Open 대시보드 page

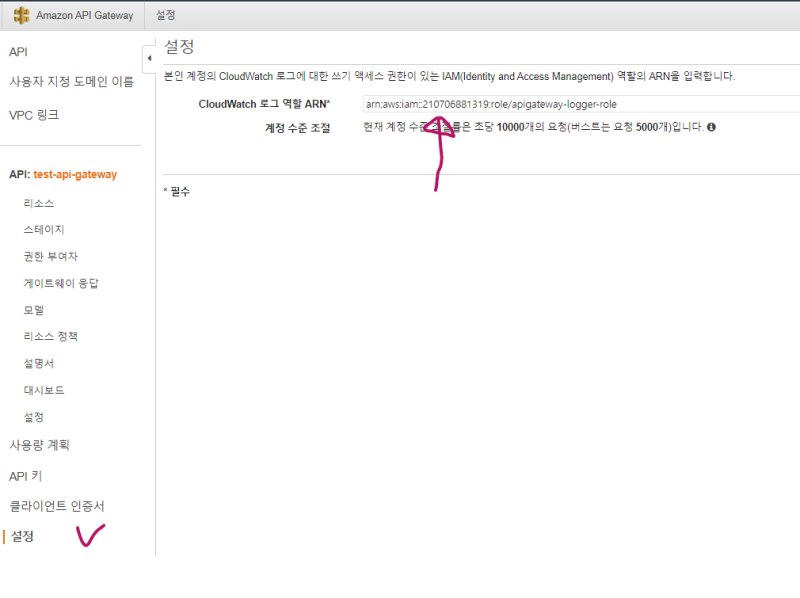(44, 390)
